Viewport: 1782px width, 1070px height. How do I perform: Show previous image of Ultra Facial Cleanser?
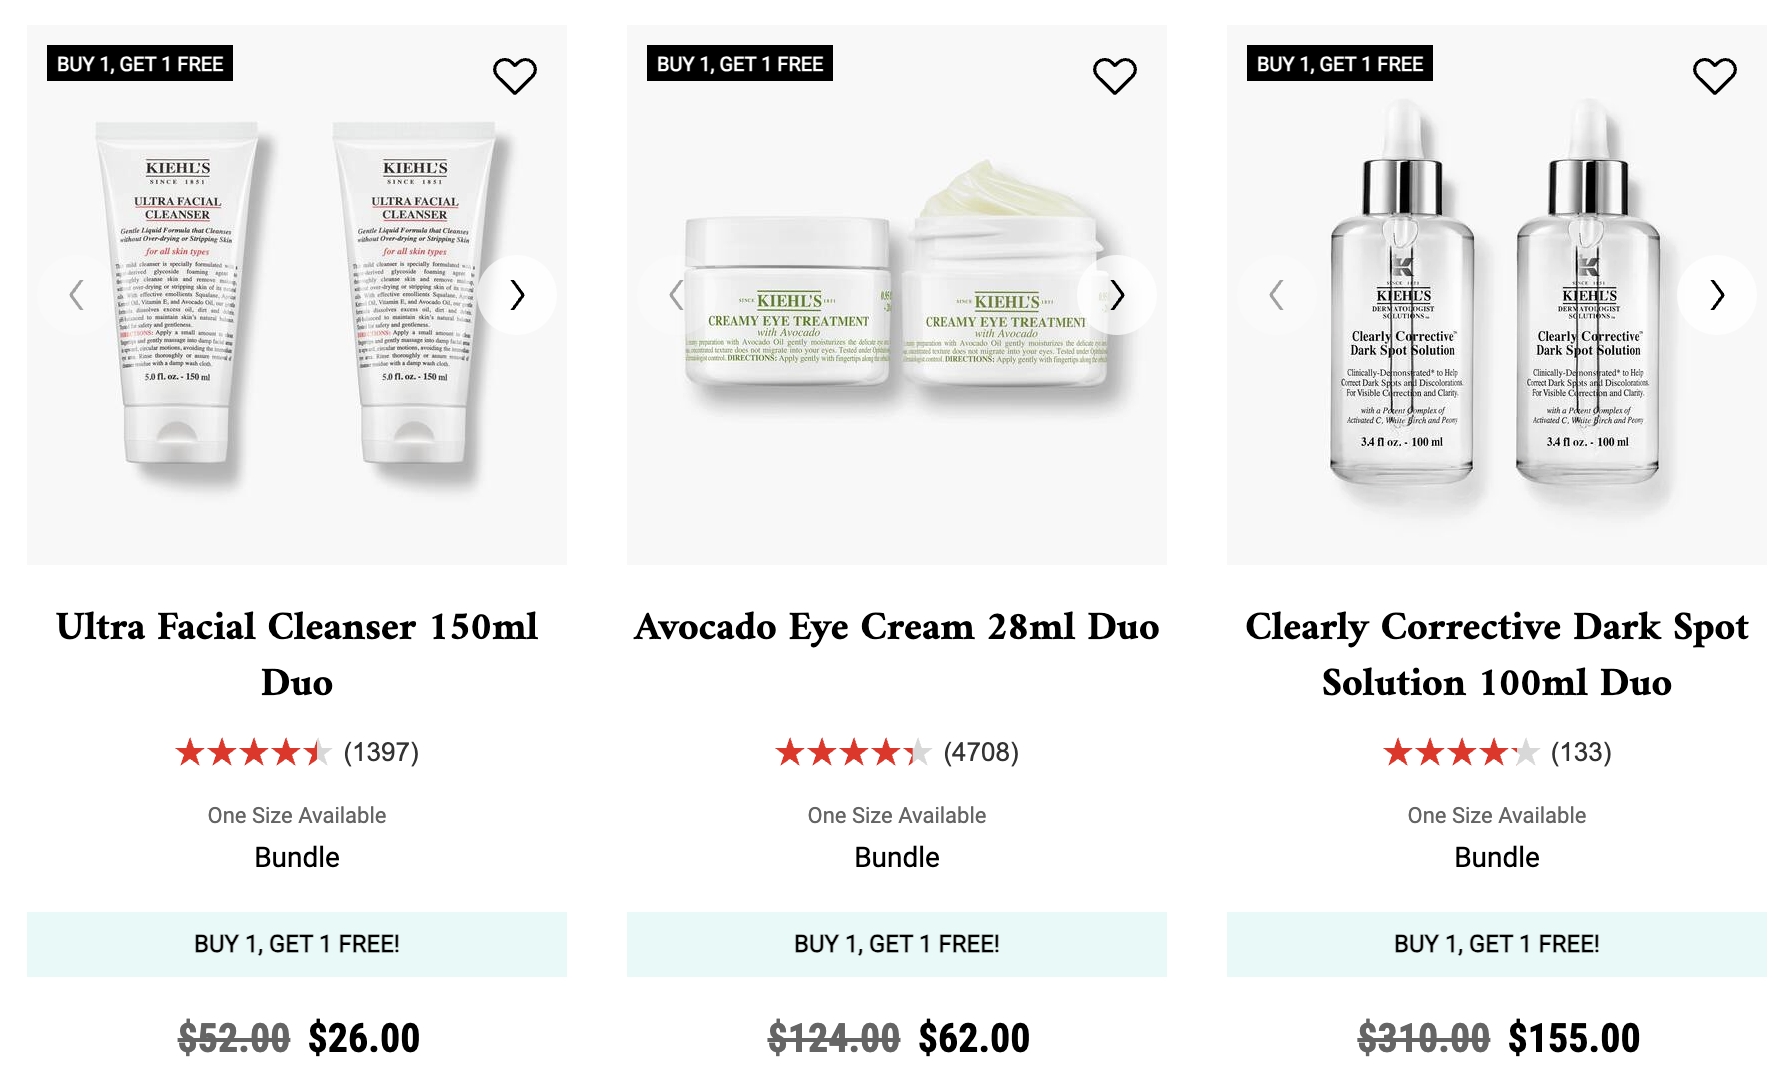tap(77, 295)
